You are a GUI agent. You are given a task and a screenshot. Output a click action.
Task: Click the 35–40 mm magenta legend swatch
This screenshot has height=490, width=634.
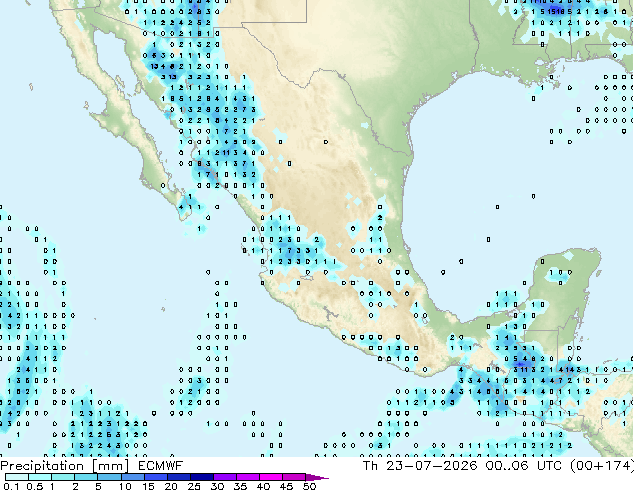click(247, 477)
